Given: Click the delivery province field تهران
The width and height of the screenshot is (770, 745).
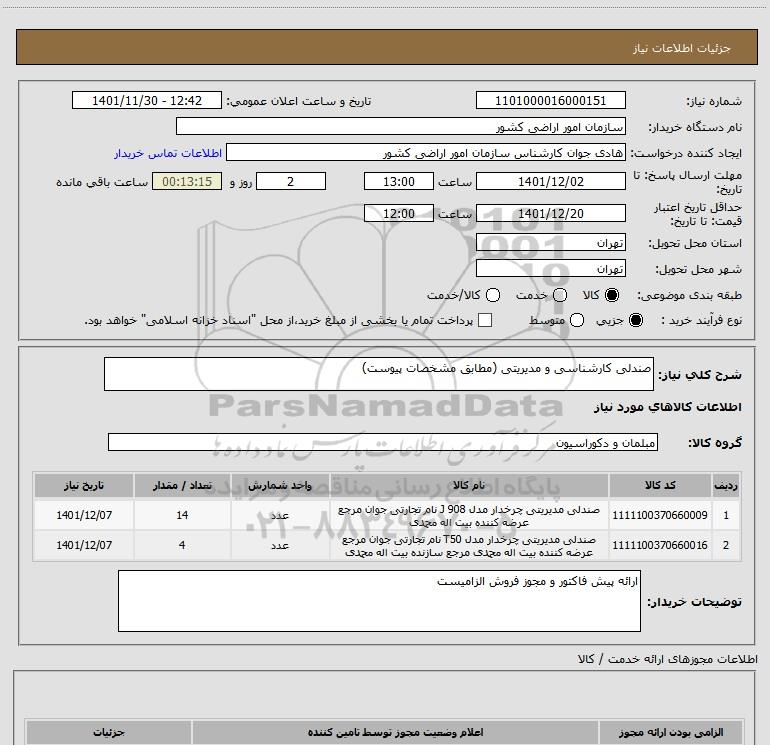Looking at the screenshot, I should (x=550, y=243).
